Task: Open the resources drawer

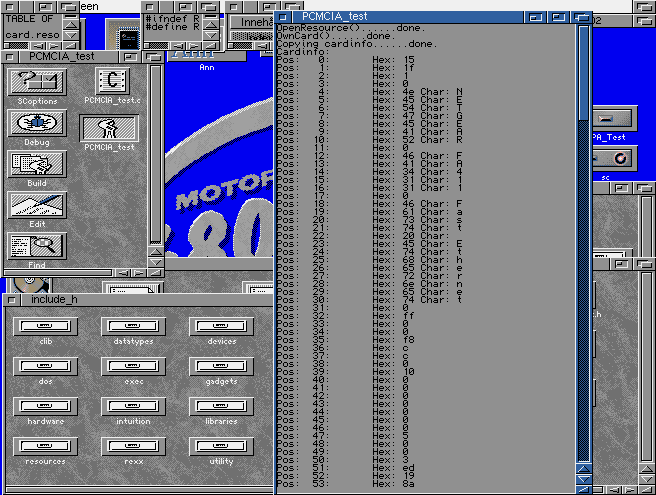Action: (x=45, y=446)
